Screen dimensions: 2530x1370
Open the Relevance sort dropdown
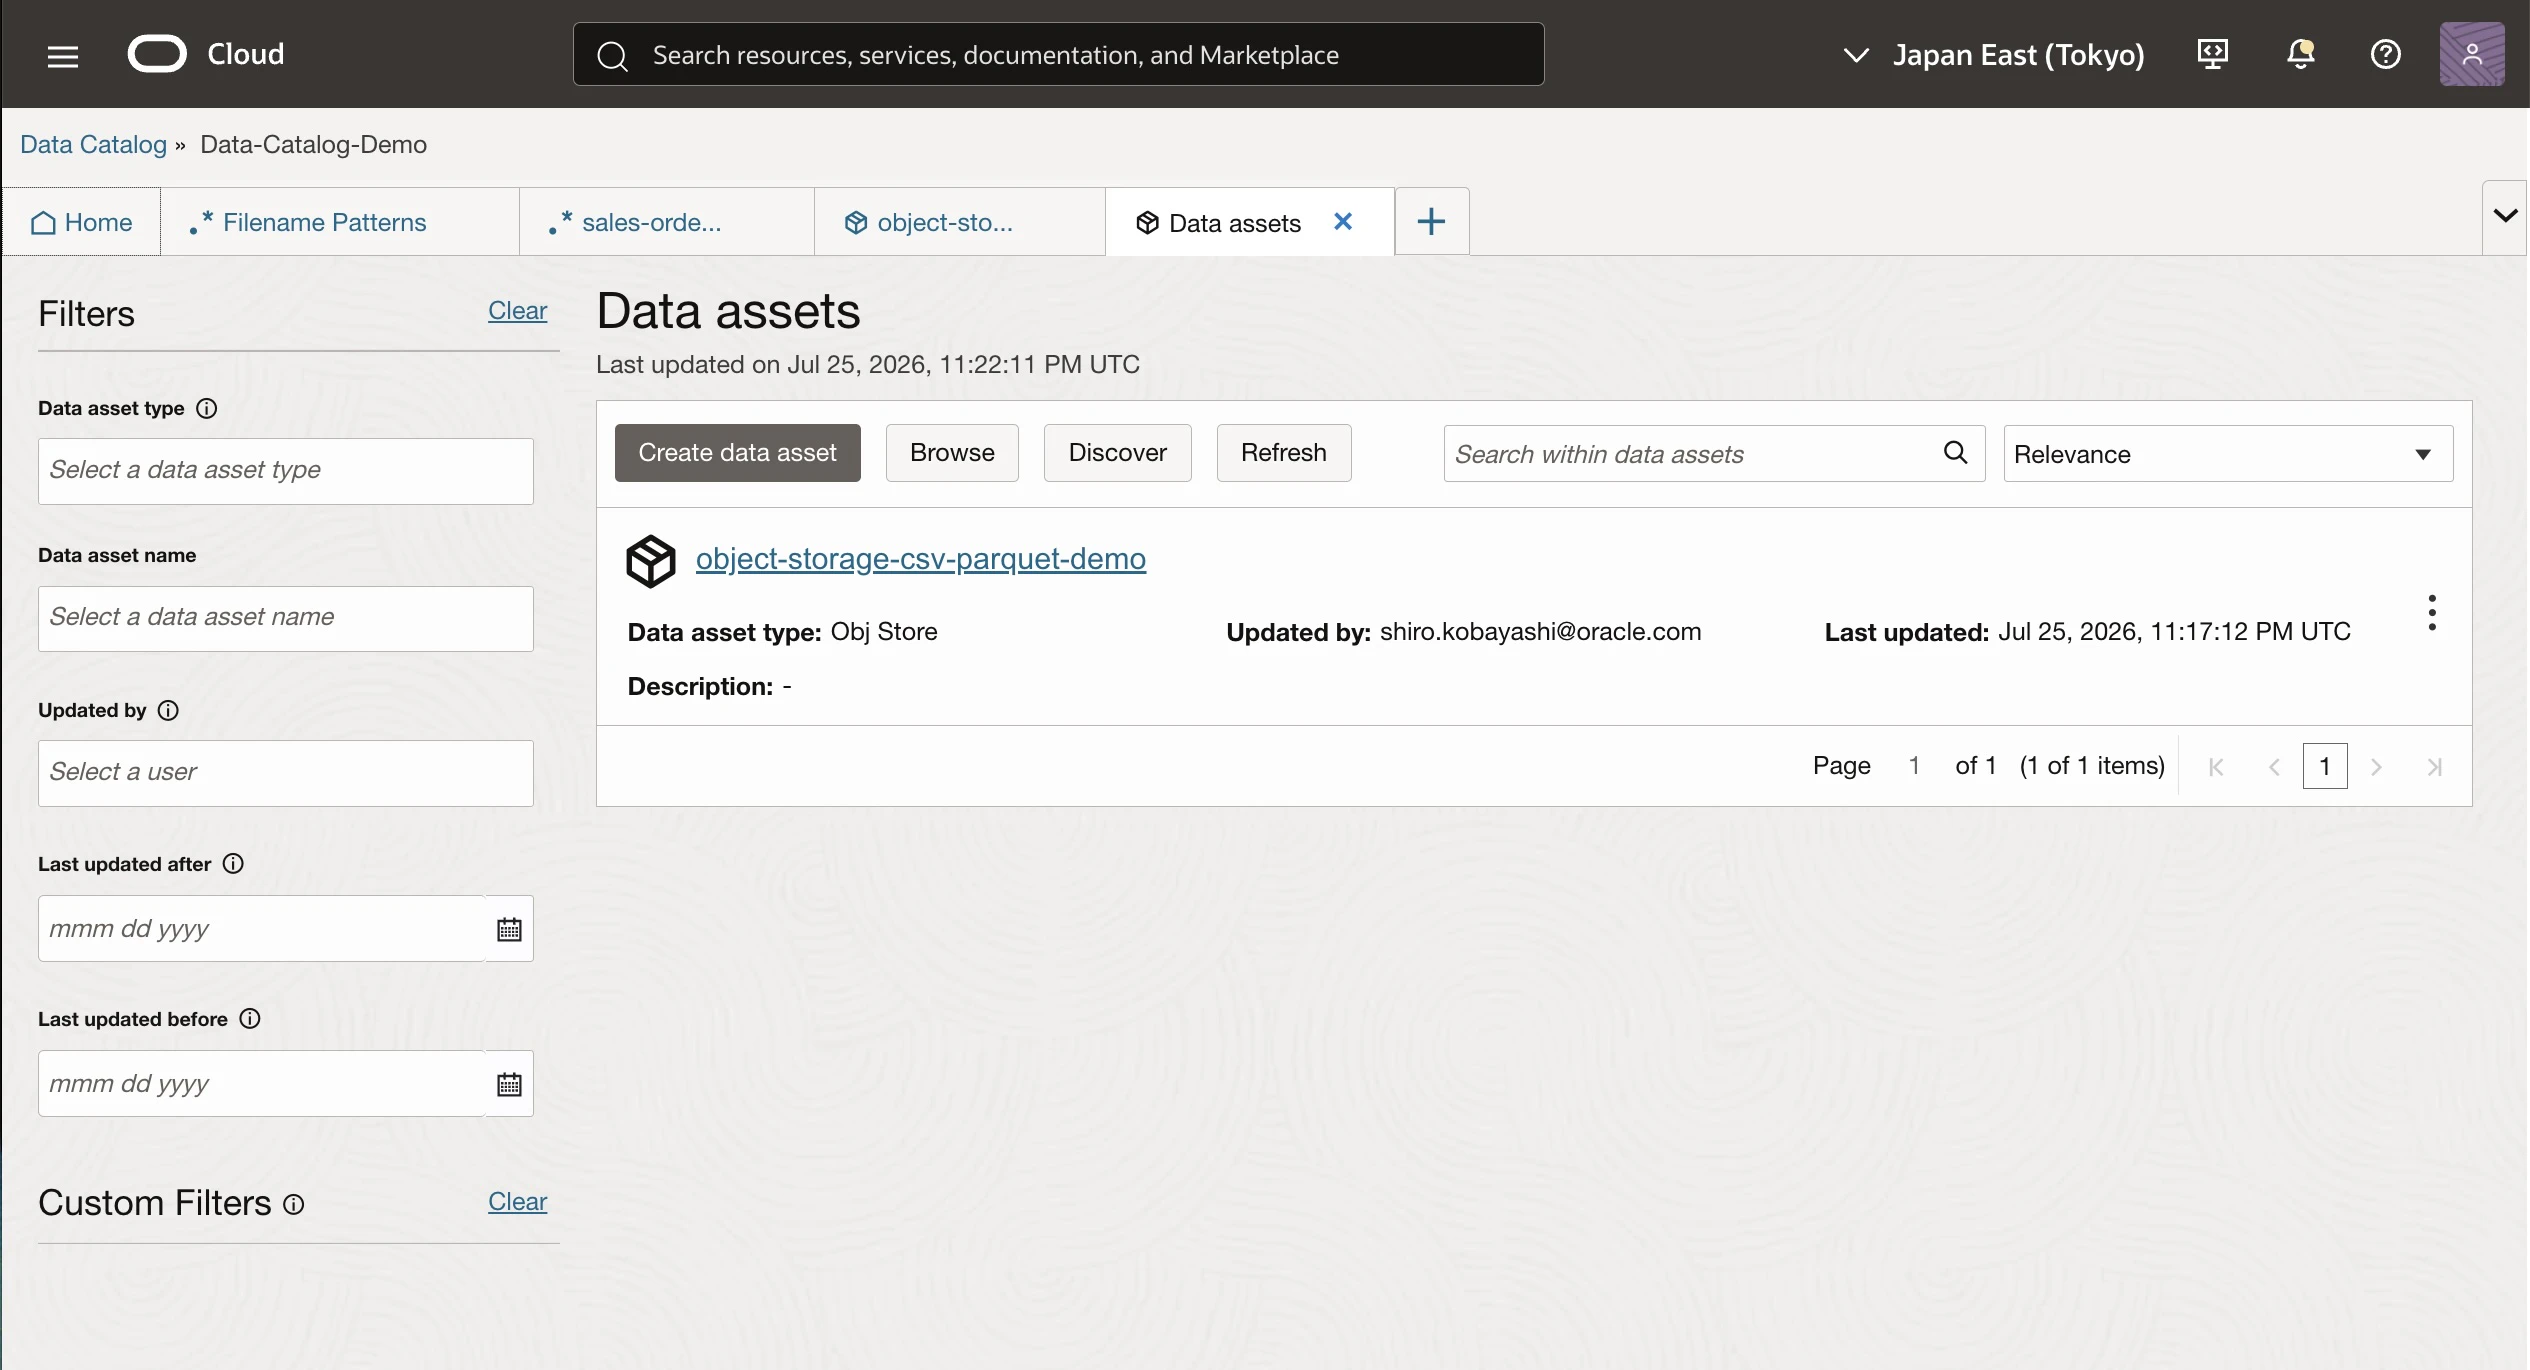pyautogui.click(x=2228, y=454)
